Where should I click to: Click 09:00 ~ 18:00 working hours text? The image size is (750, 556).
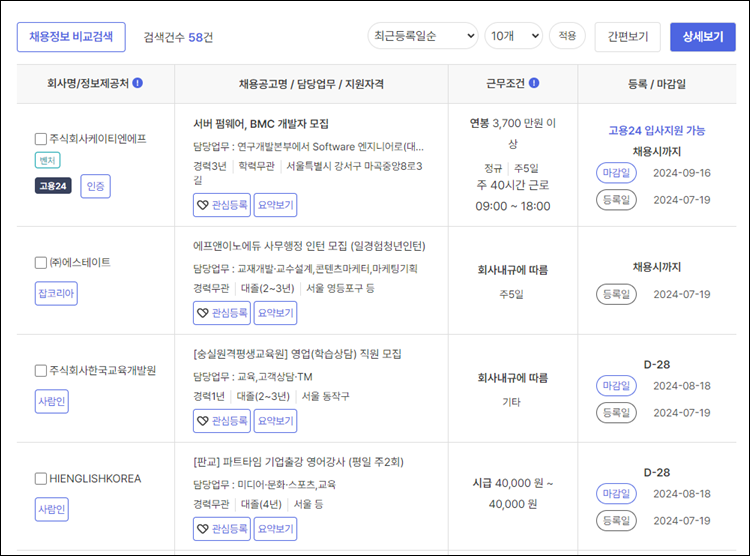coord(513,207)
